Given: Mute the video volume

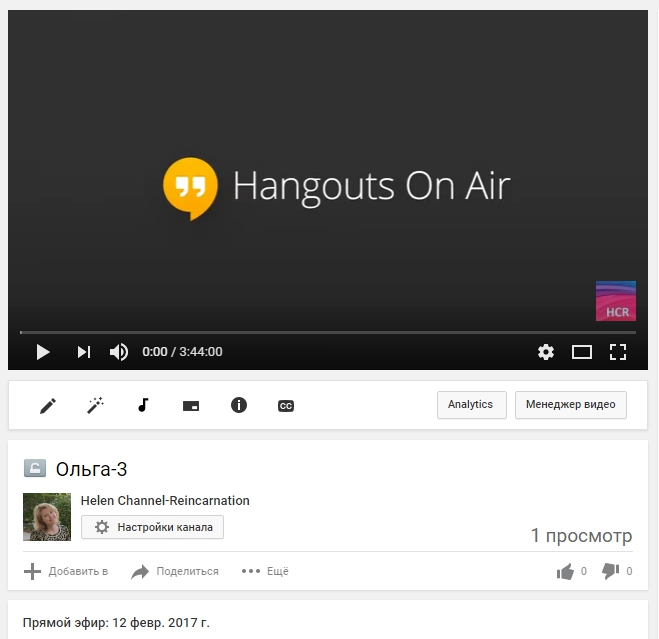Looking at the screenshot, I should [x=119, y=352].
